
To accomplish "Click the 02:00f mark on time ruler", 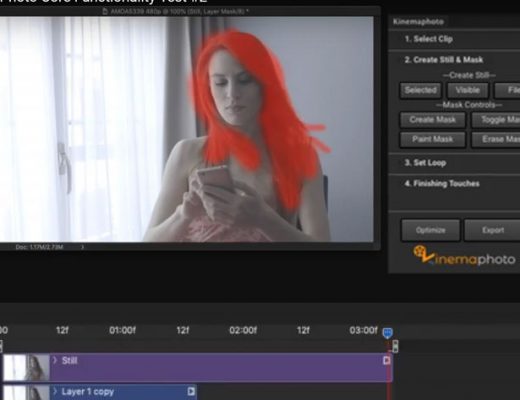I will pos(243,330).
